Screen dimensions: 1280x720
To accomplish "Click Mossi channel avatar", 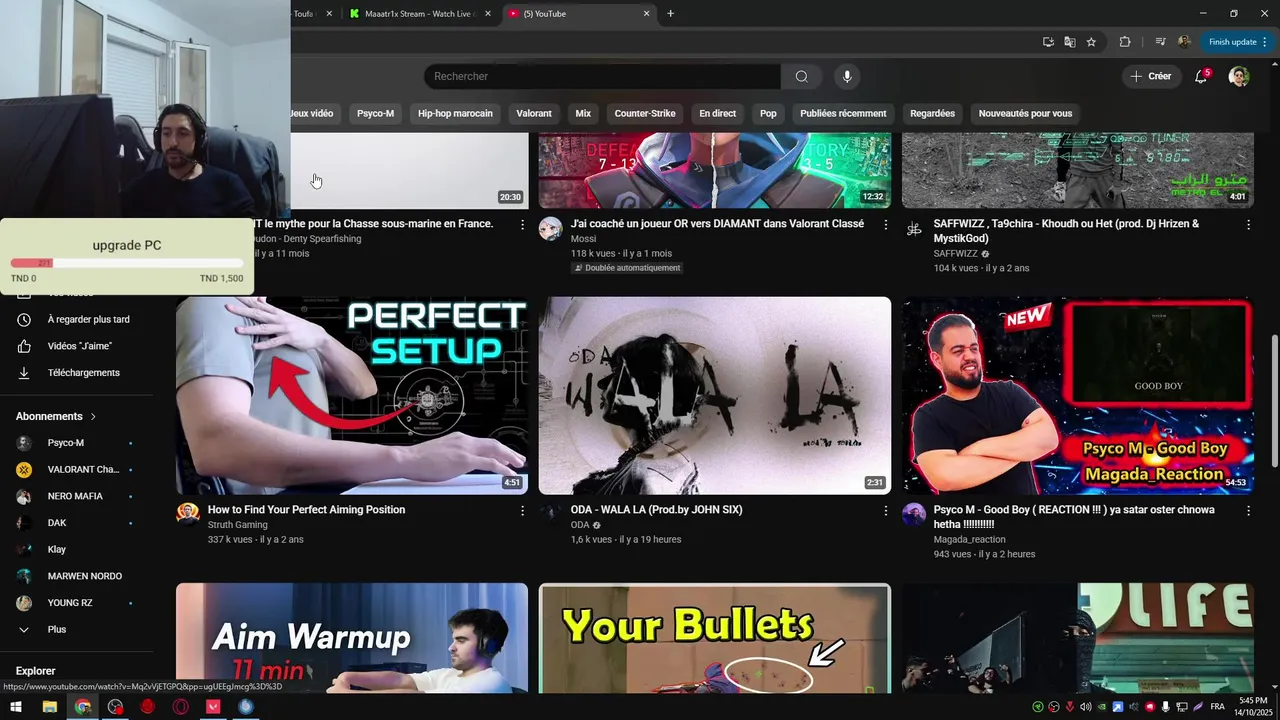I will 551,228.
